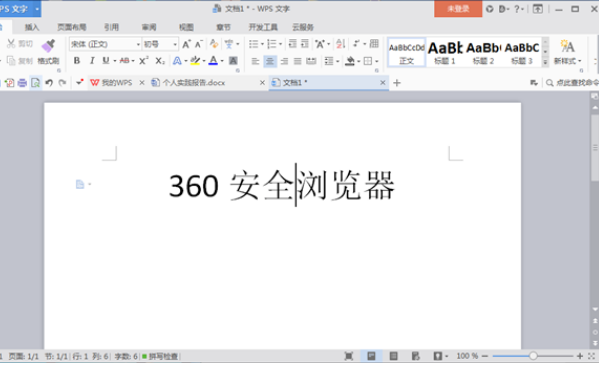
Task: Click the export to PDF icon
Action: (10, 83)
